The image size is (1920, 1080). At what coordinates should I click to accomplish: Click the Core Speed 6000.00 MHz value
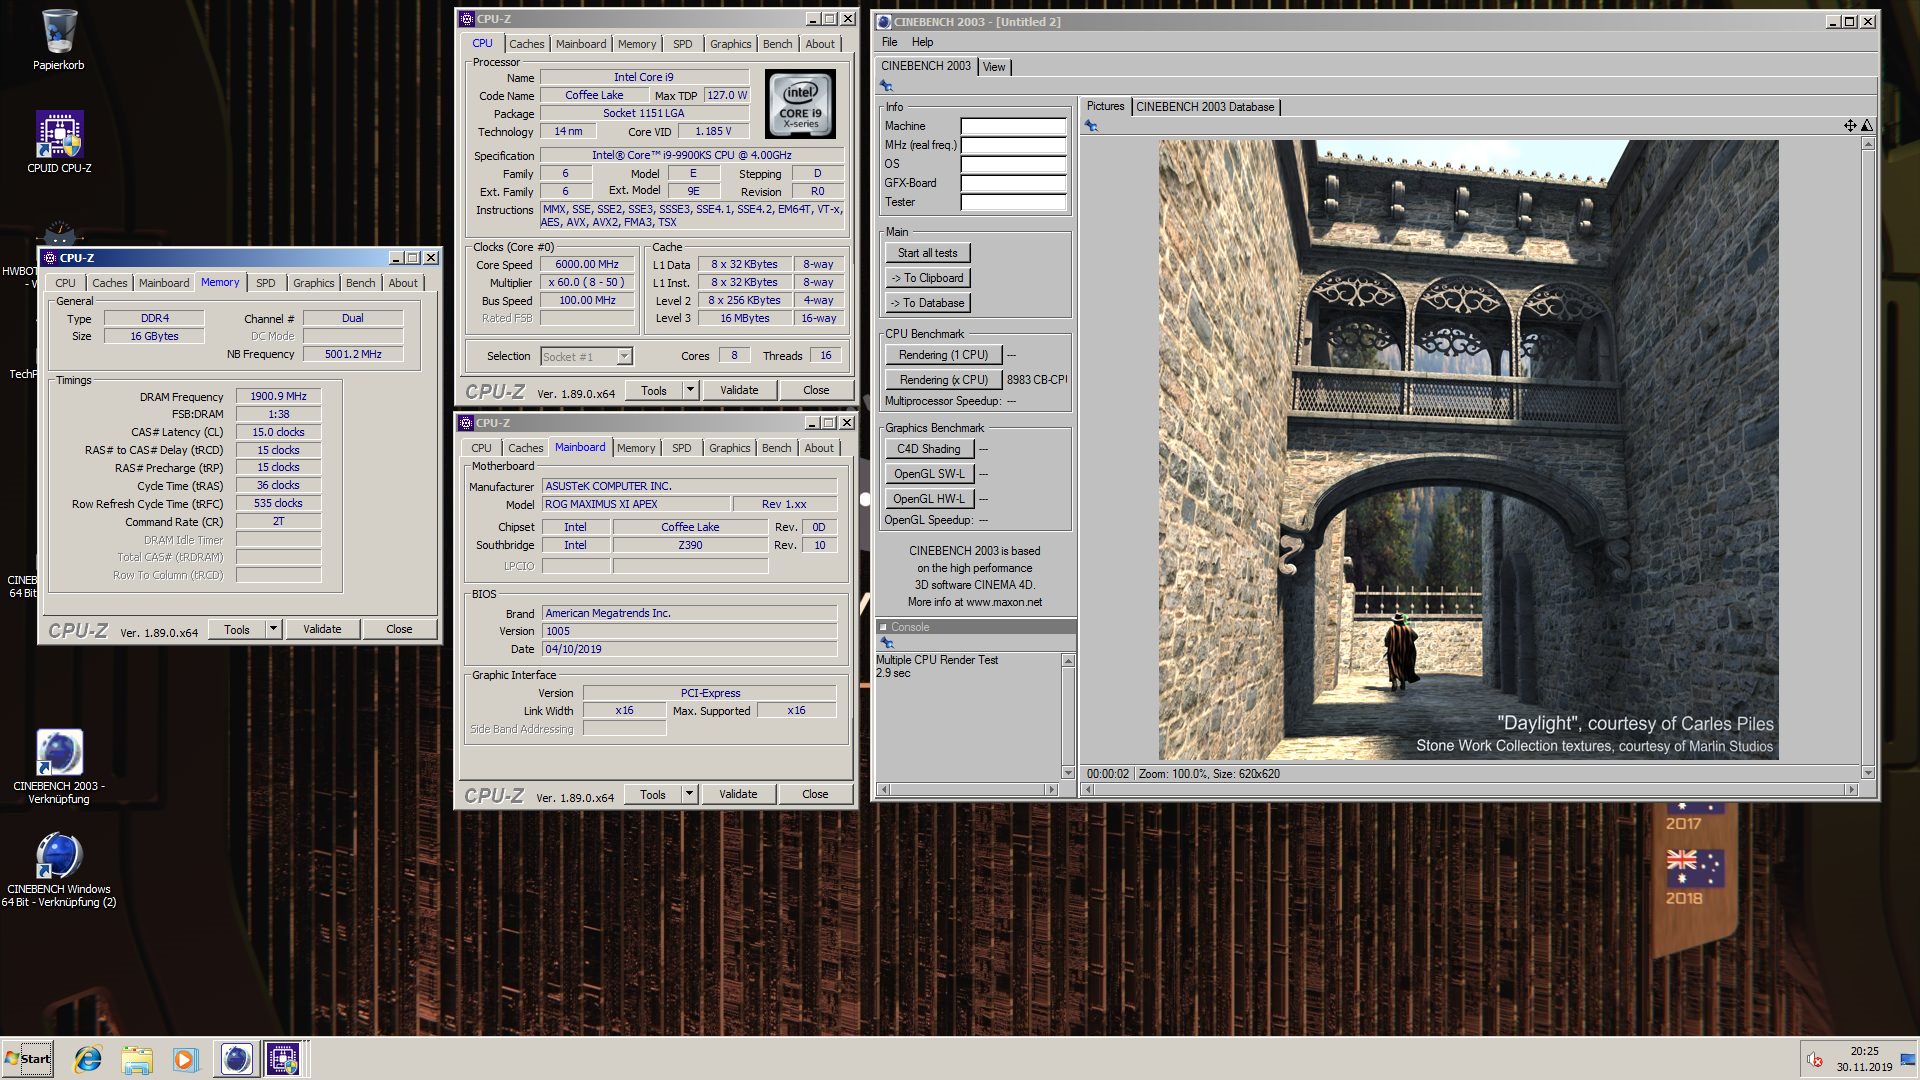(587, 265)
